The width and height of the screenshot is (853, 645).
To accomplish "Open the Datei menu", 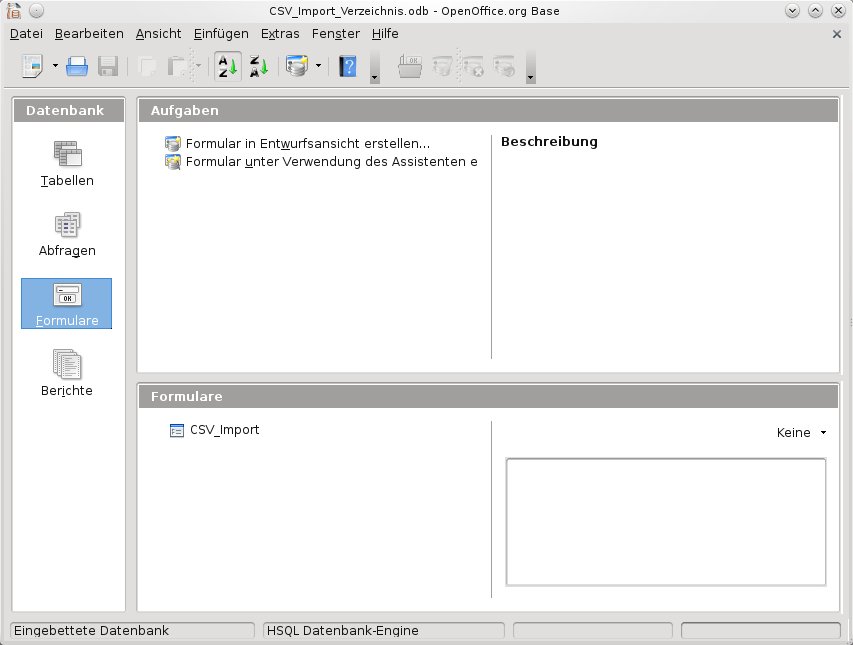I will tap(26, 34).
